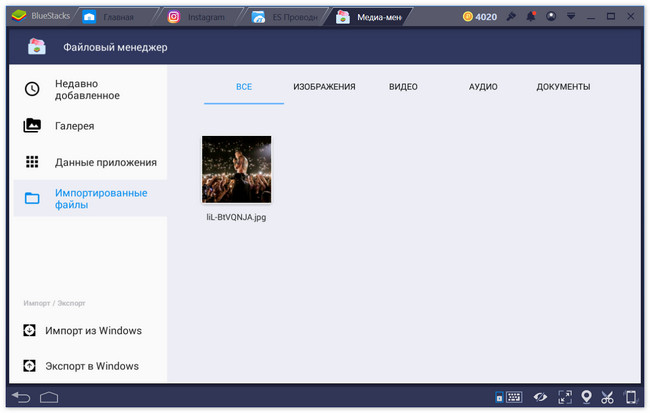Open the title bar dropdown arrow menu
This screenshot has width=650, height=413.
(x=571, y=16)
